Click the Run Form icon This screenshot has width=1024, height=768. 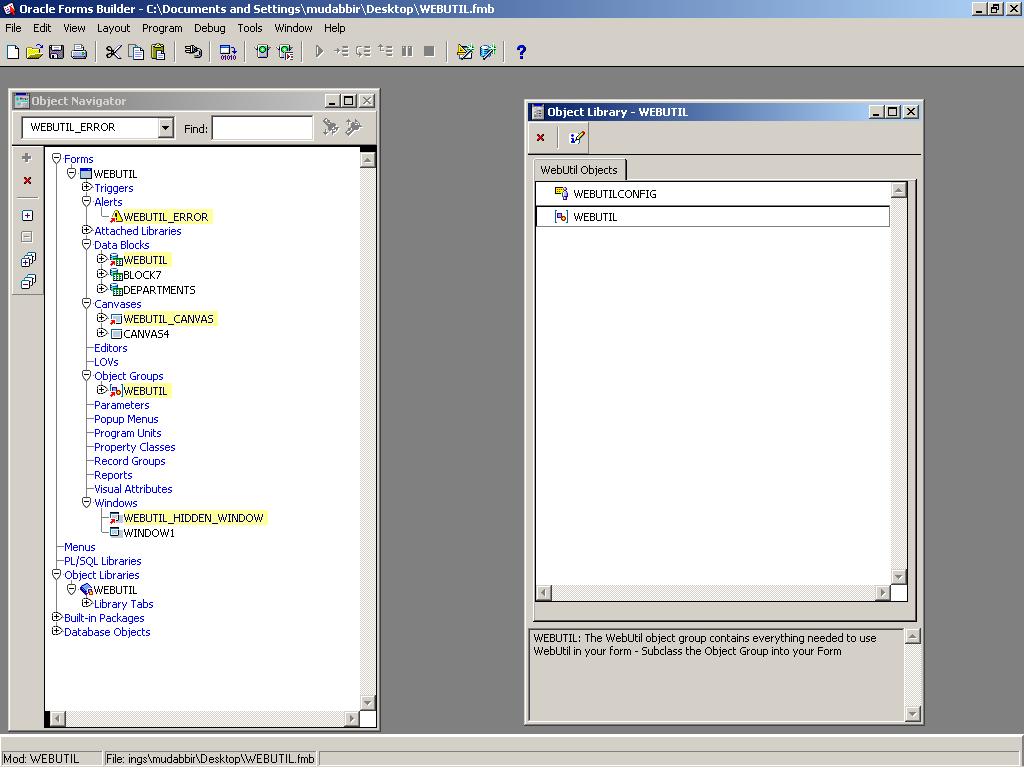[263, 52]
